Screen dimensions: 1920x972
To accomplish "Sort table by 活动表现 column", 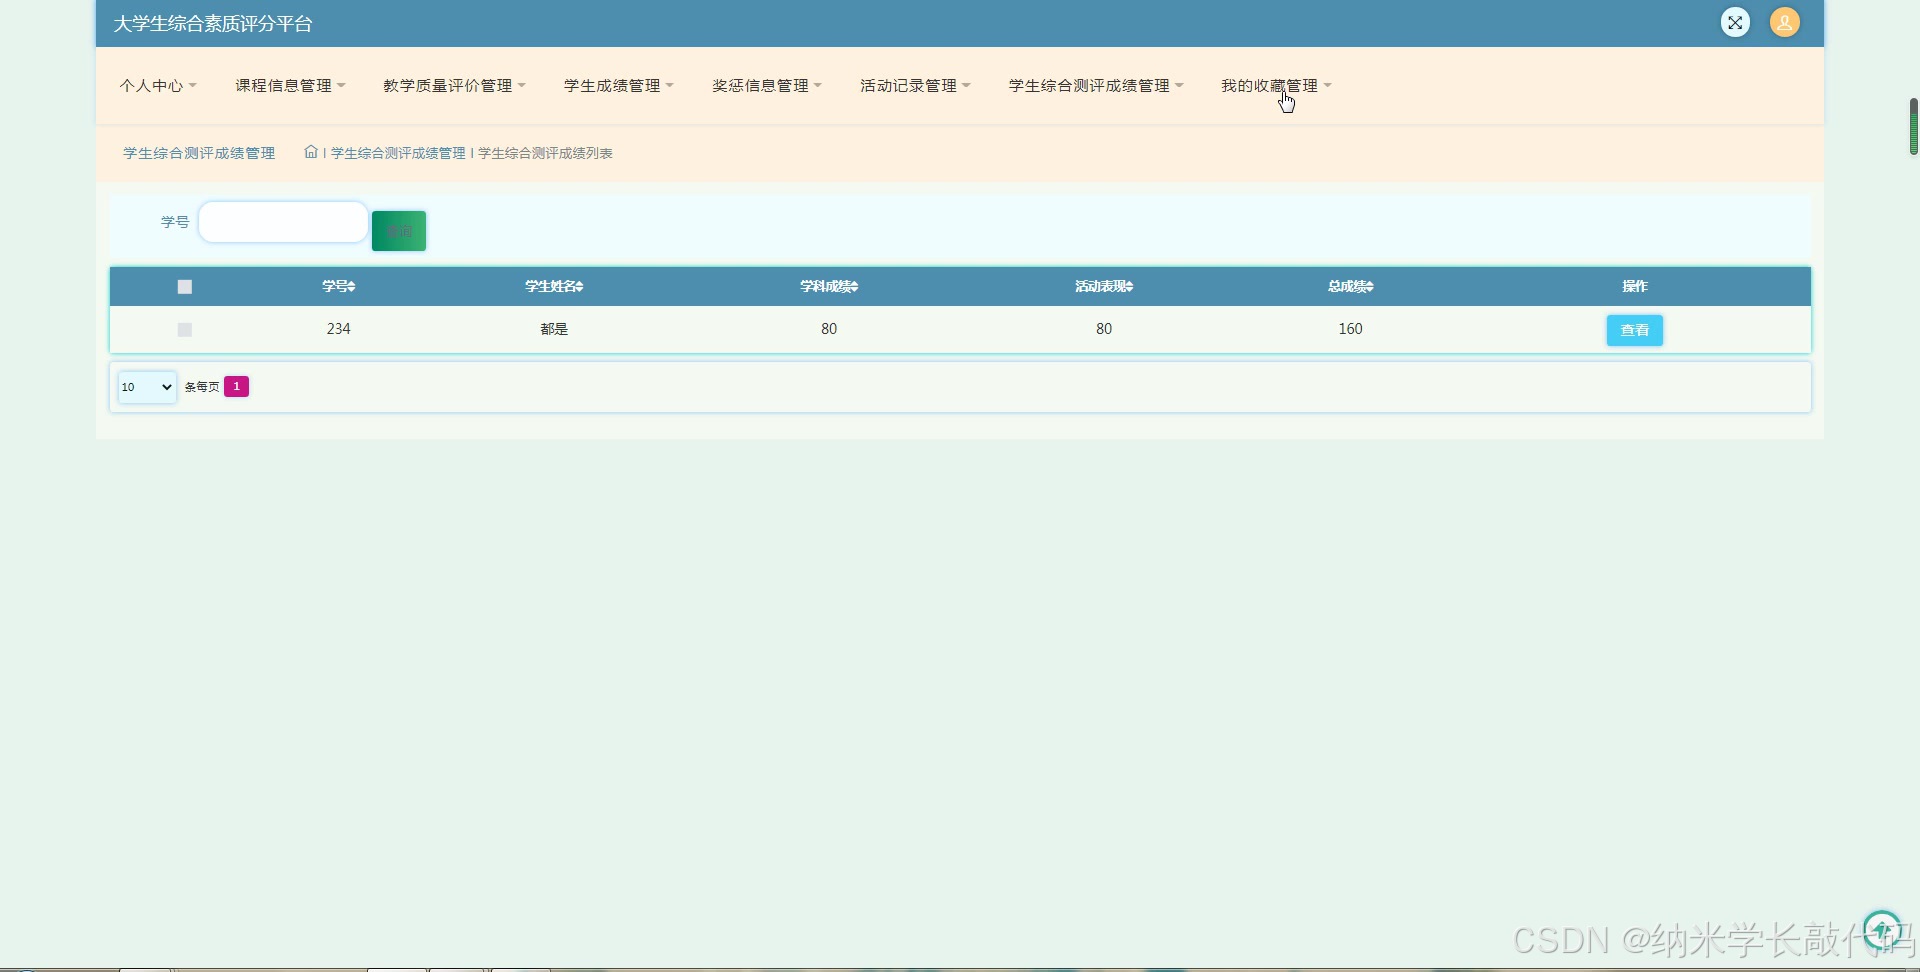I will [x=1104, y=286].
